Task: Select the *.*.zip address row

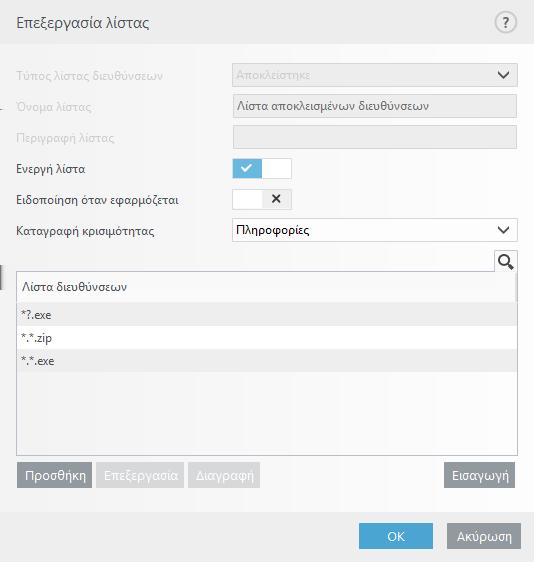Action: (x=267, y=338)
